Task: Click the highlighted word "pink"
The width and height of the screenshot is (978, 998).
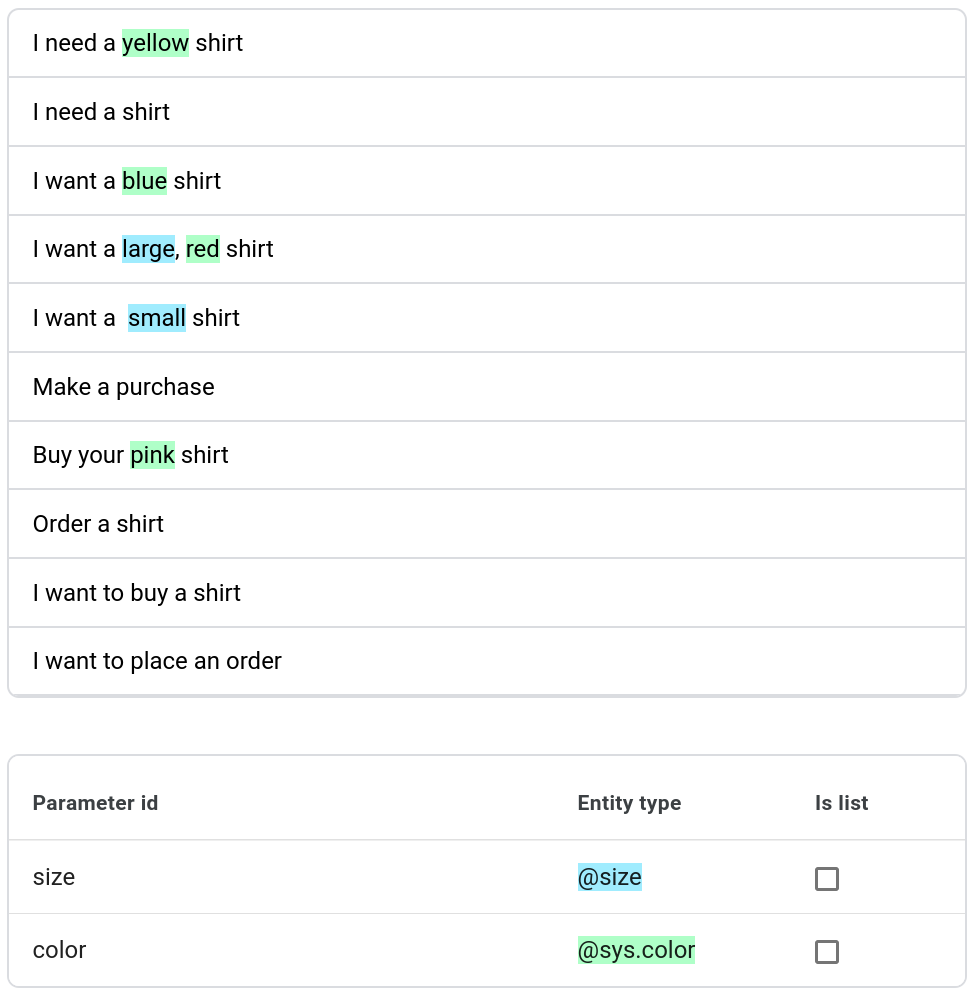Action: pyautogui.click(x=152, y=455)
